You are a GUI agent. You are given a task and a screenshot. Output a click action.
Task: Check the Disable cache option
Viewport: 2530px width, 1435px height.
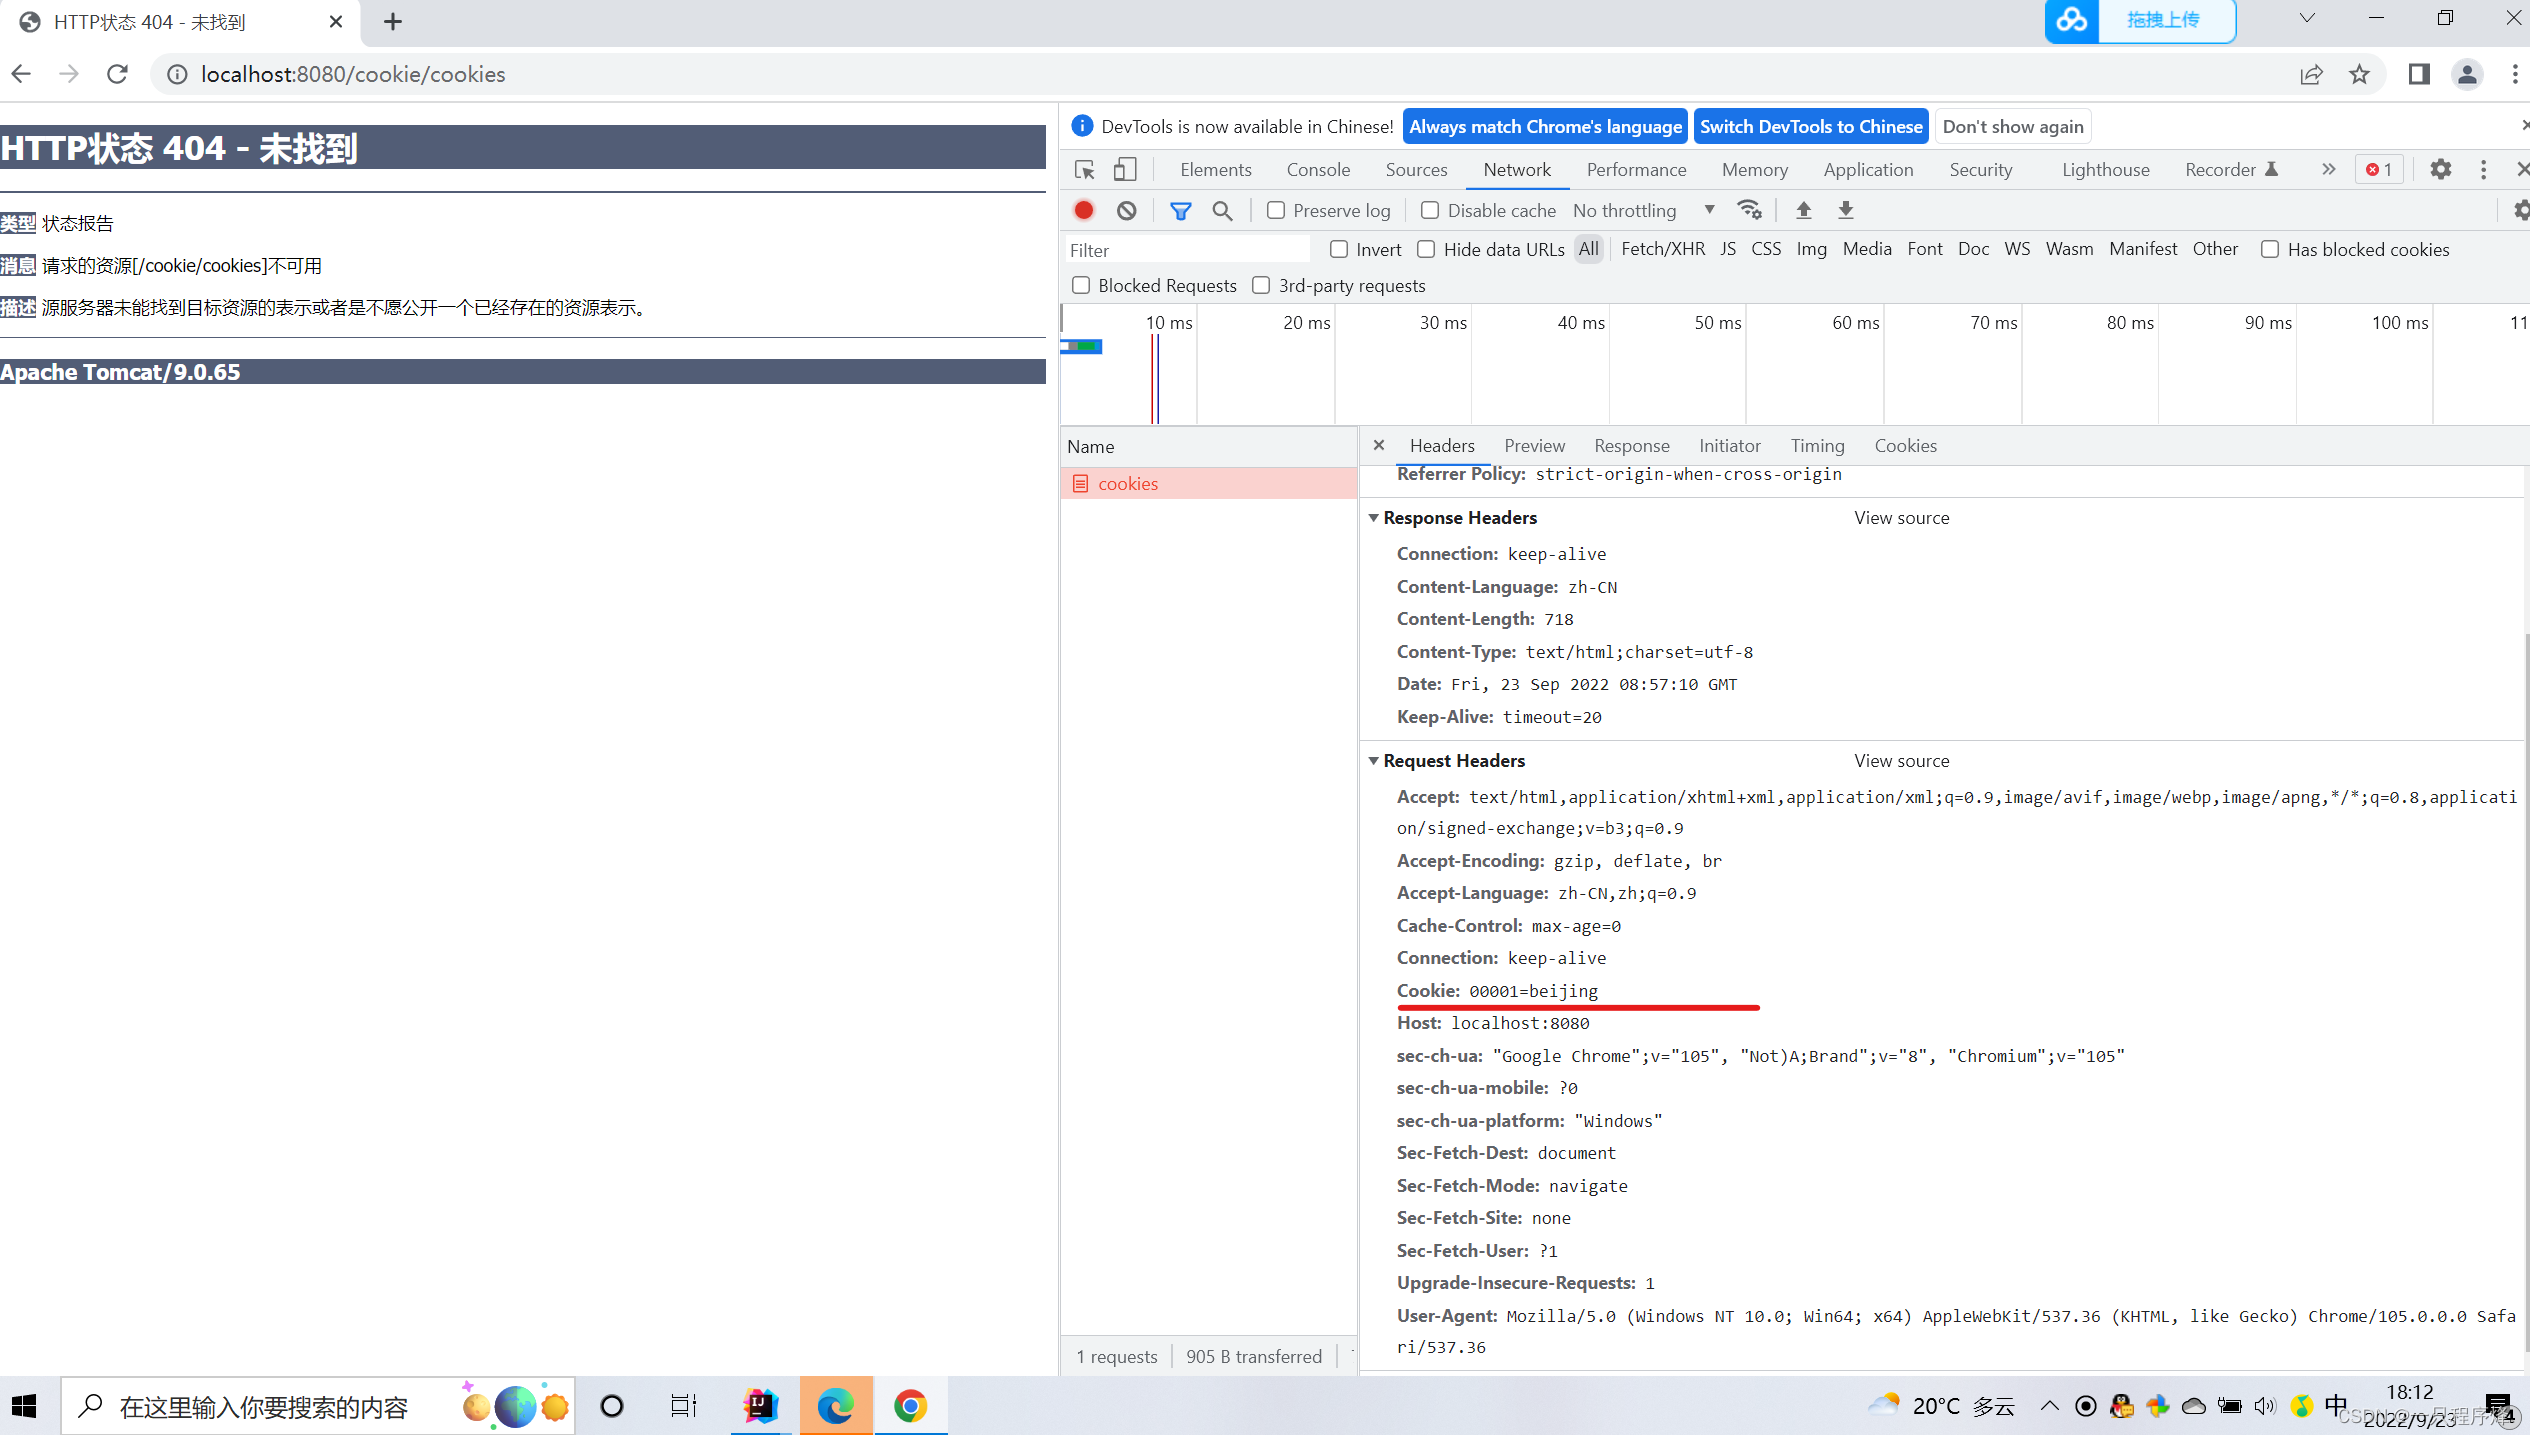[x=1430, y=210]
